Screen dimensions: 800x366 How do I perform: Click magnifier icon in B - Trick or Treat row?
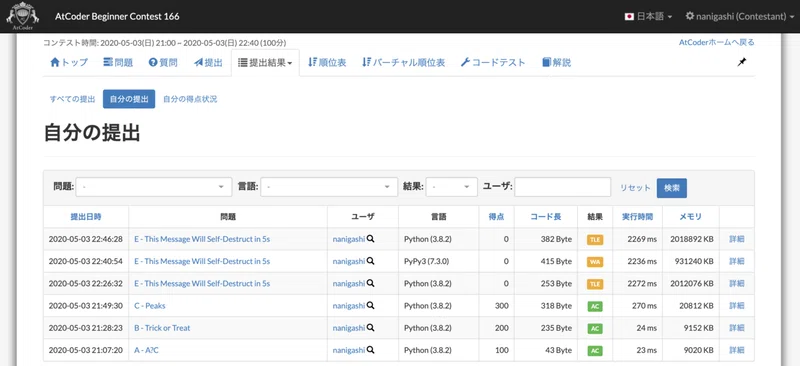pyautogui.click(x=370, y=328)
